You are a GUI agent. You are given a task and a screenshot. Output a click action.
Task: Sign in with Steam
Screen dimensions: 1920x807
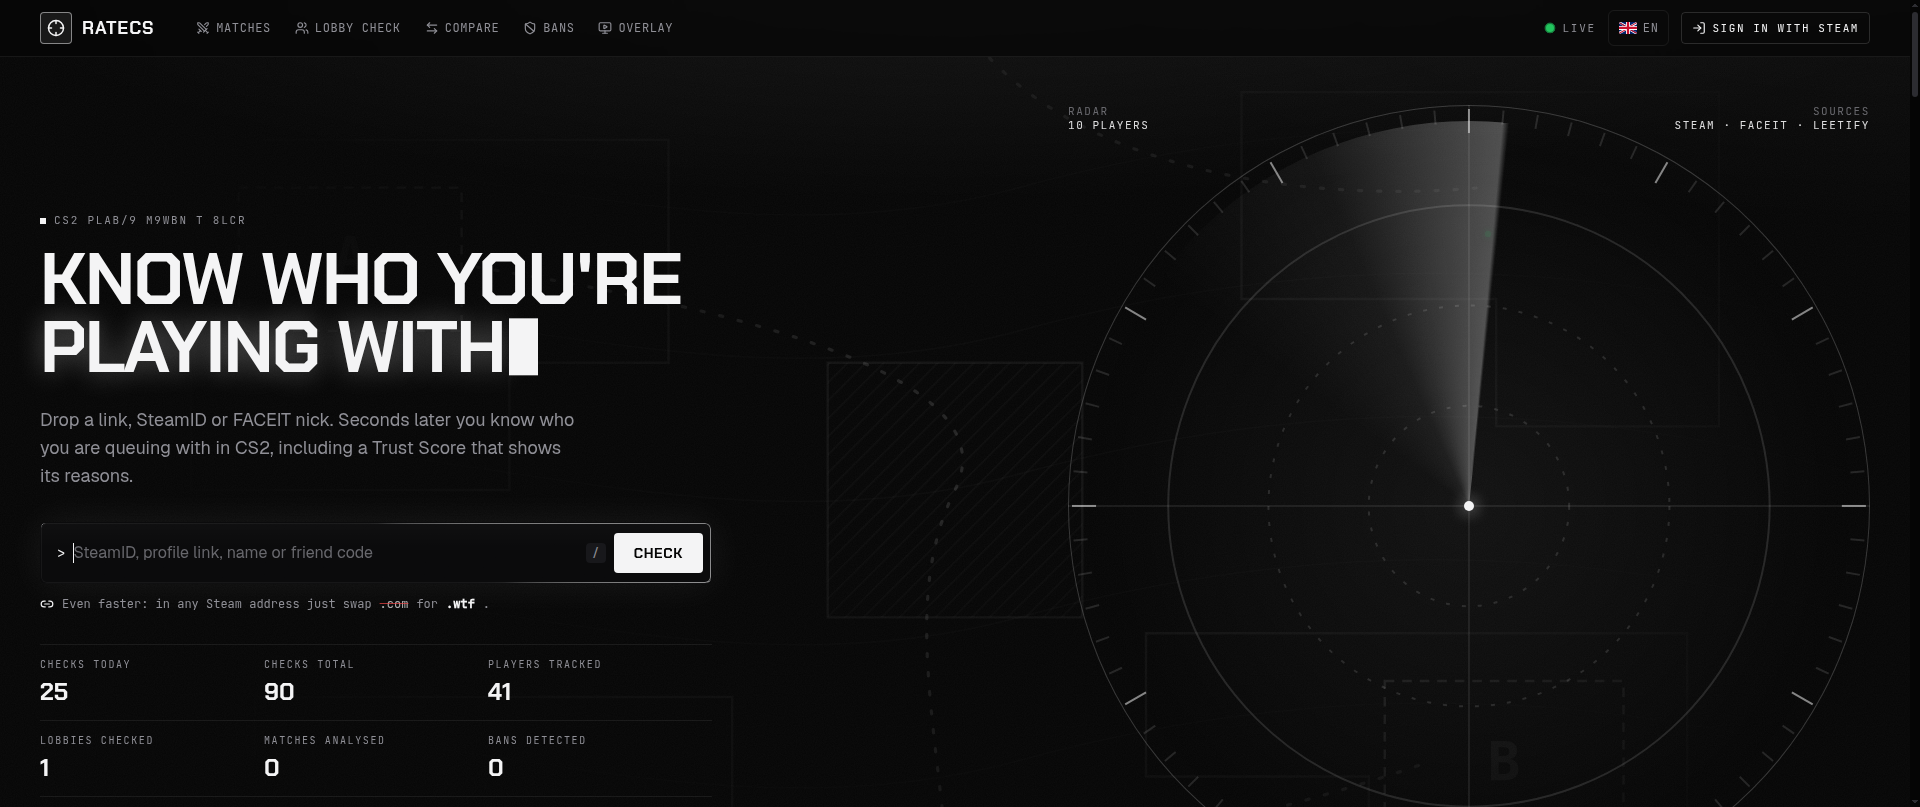click(1775, 28)
